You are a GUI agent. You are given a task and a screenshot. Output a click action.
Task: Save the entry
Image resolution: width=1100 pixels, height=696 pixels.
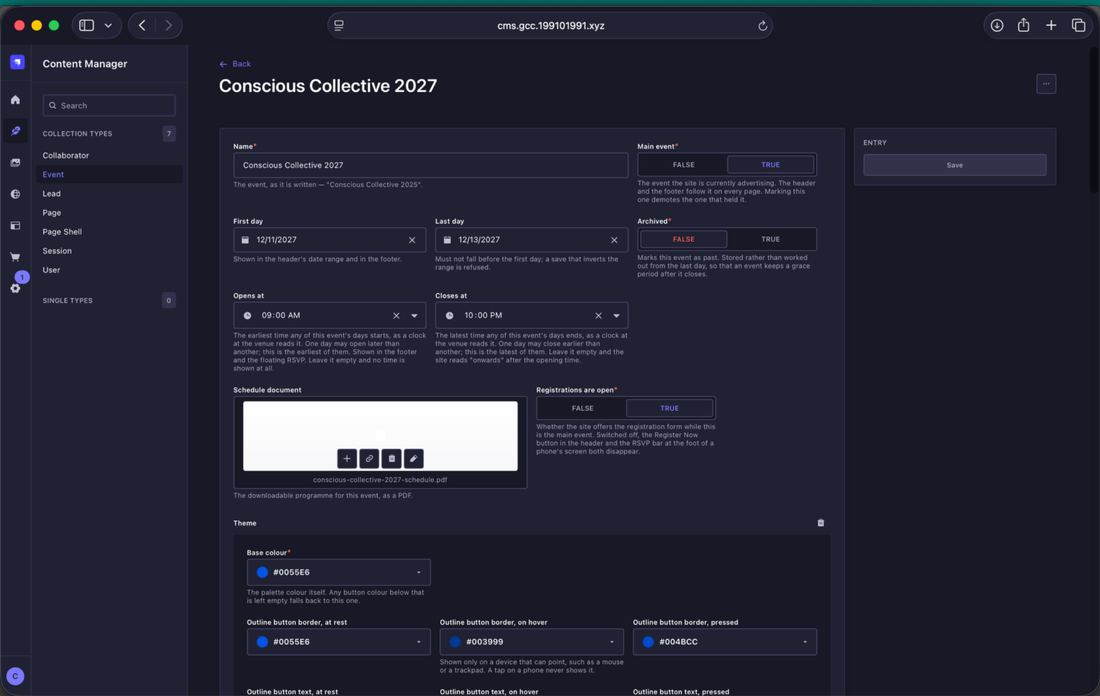955,165
